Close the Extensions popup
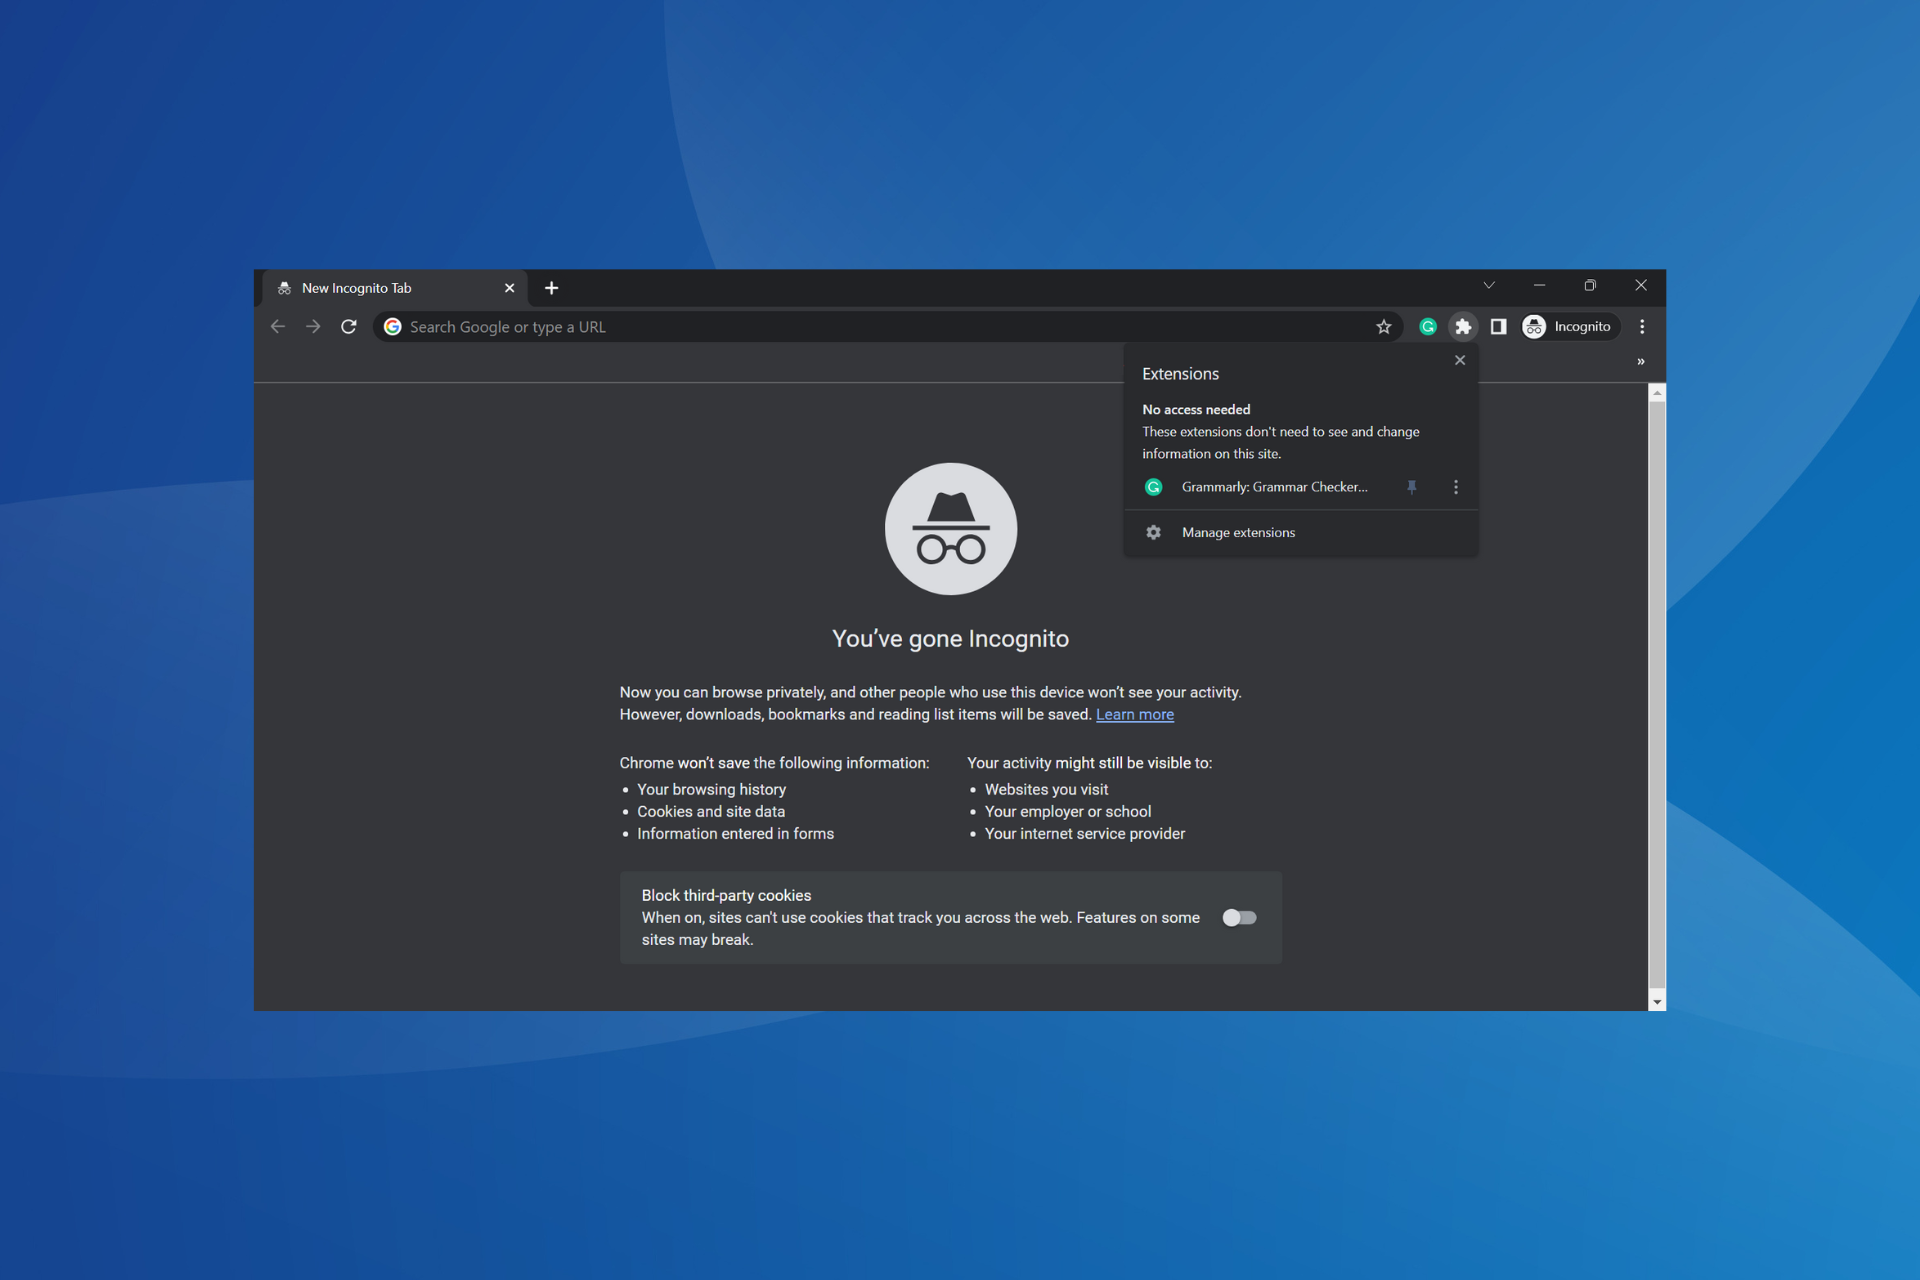The height and width of the screenshot is (1280, 1920). tap(1460, 360)
